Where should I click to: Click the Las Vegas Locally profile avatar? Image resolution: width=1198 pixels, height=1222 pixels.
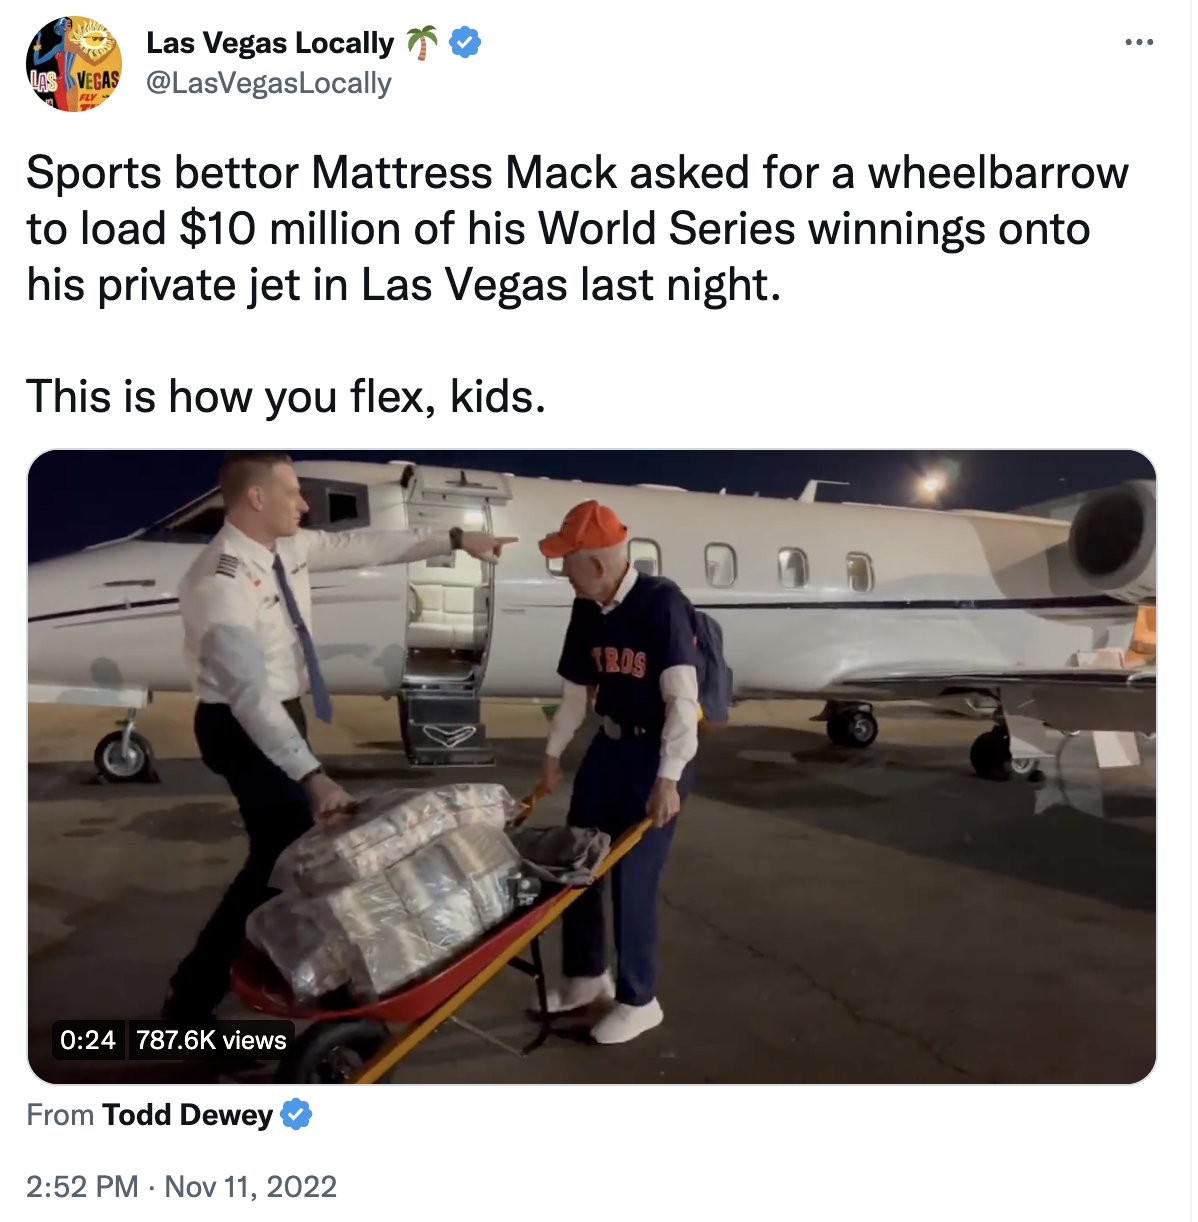click(x=74, y=64)
